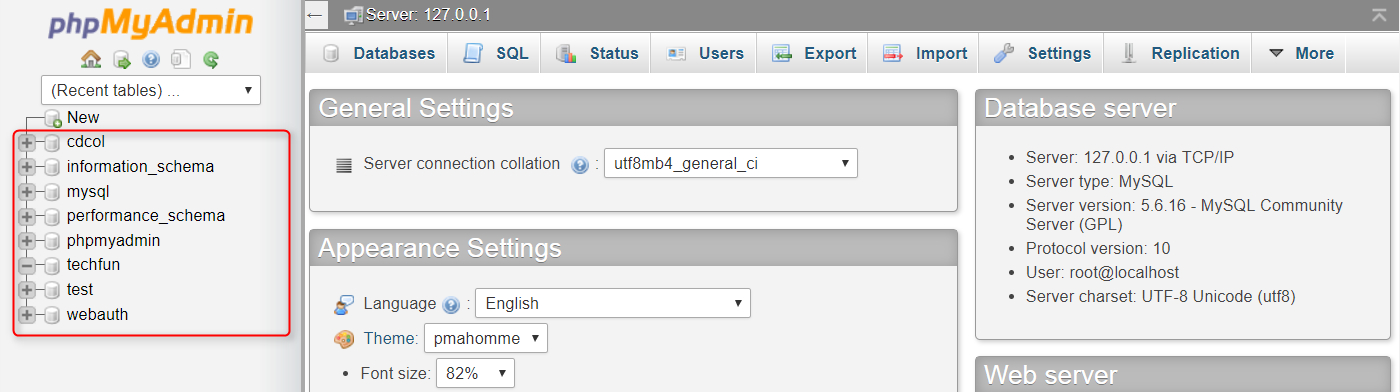
Task: Click New to create a database
Action: click(83, 118)
